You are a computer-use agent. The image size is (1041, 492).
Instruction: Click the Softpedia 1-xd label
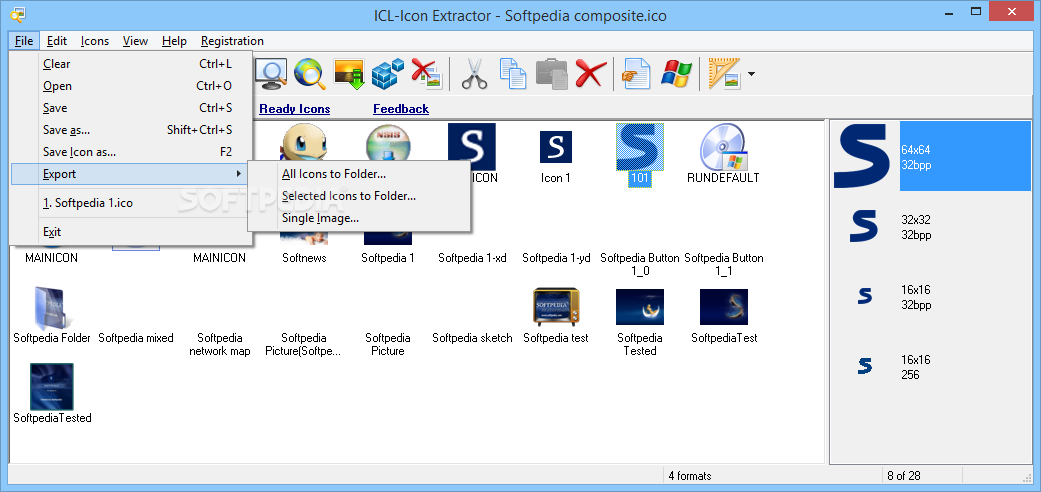(x=472, y=258)
